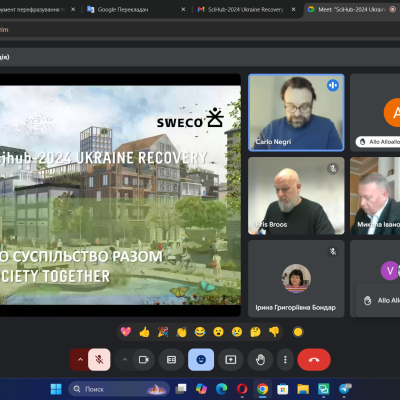Click the Meet tab recording indicator
Viewport: 400px width, 400px height.
click(393, 9)
